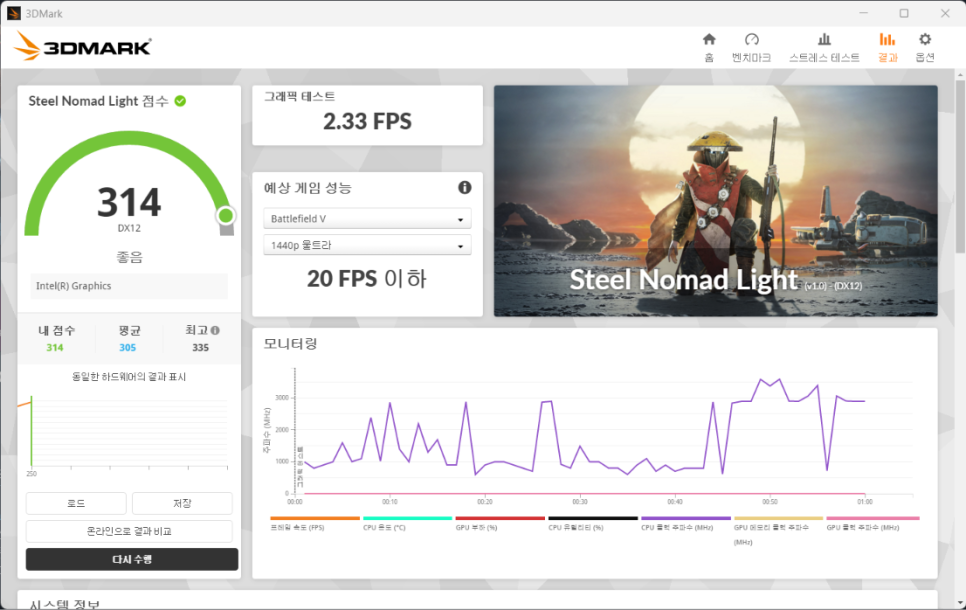Open the 1440p 울트라 resolution dropdown

click(367, 245)
